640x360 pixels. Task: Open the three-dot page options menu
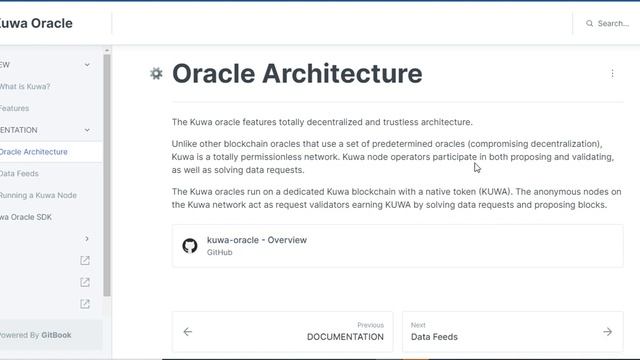click(x=612, y=73)
